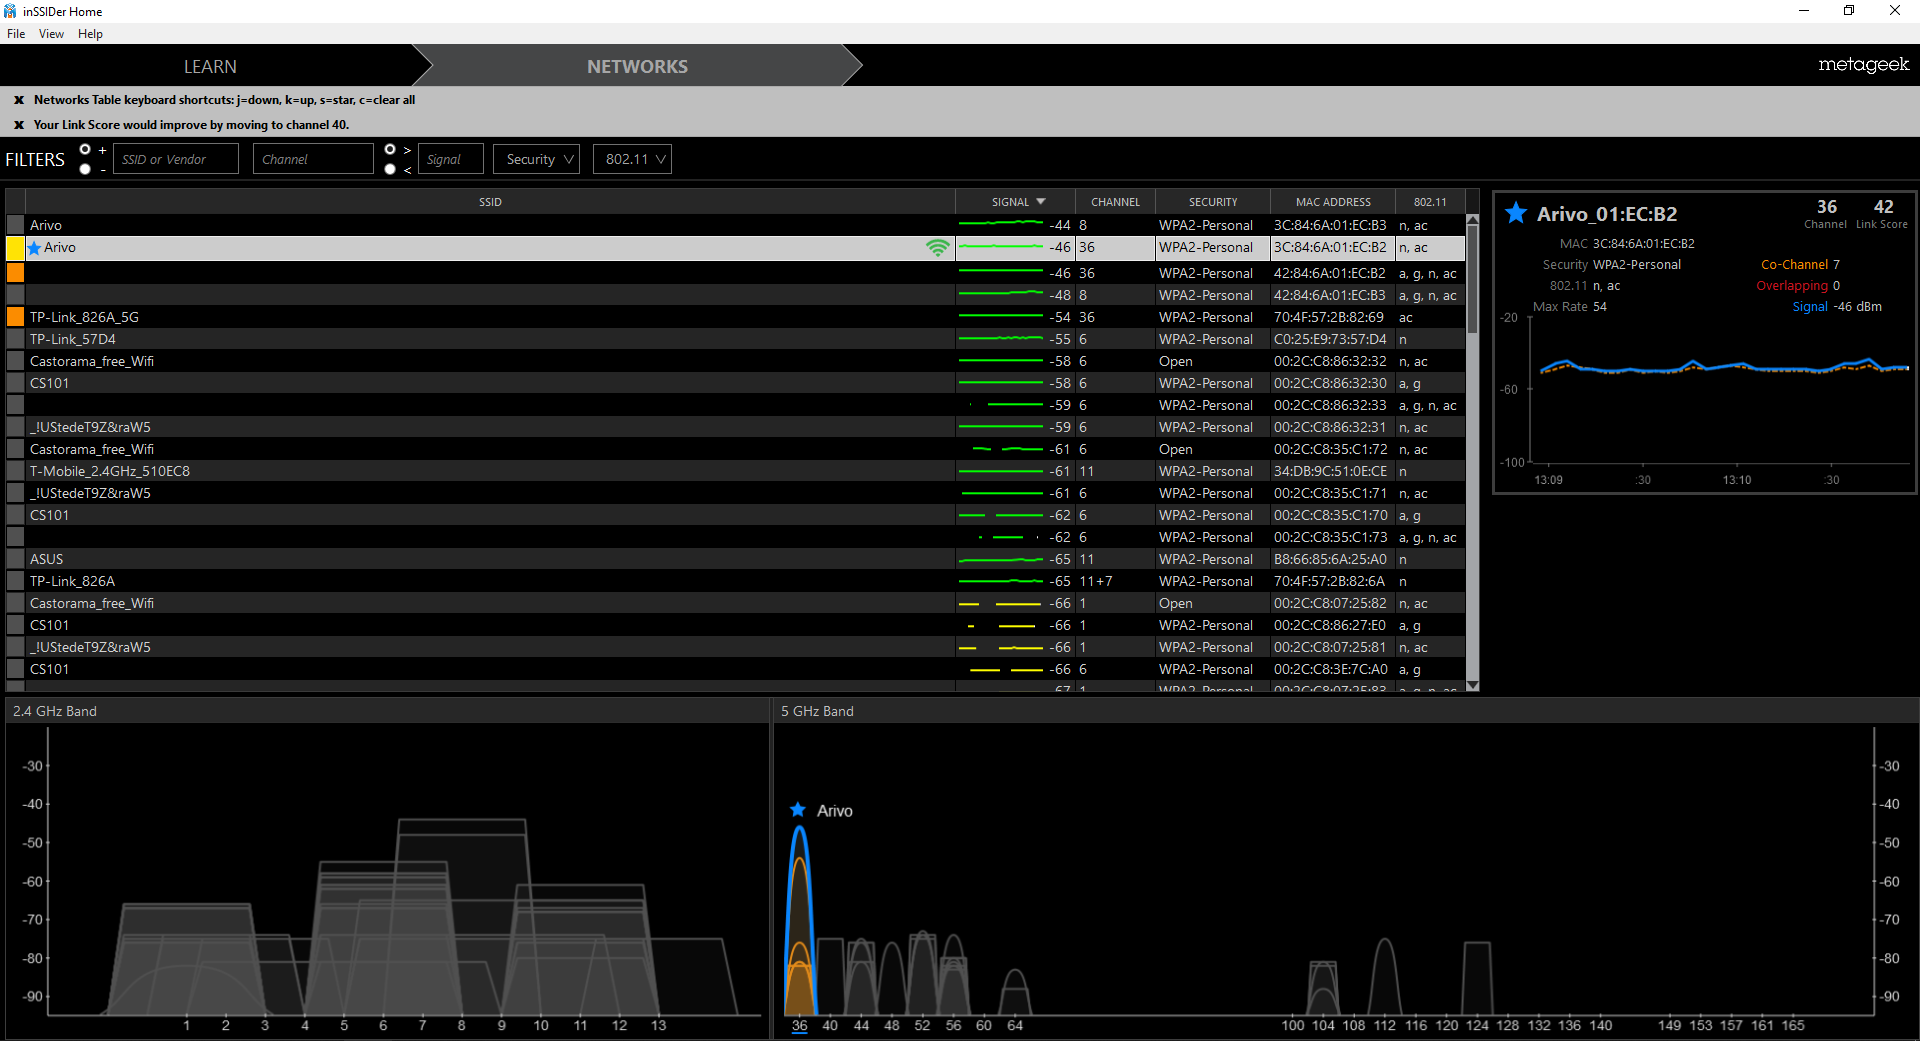The height and width of the screenshot is (1041, 1920).
Task: Click the Signal -46 dBm reading
Action: point(1837,307)
